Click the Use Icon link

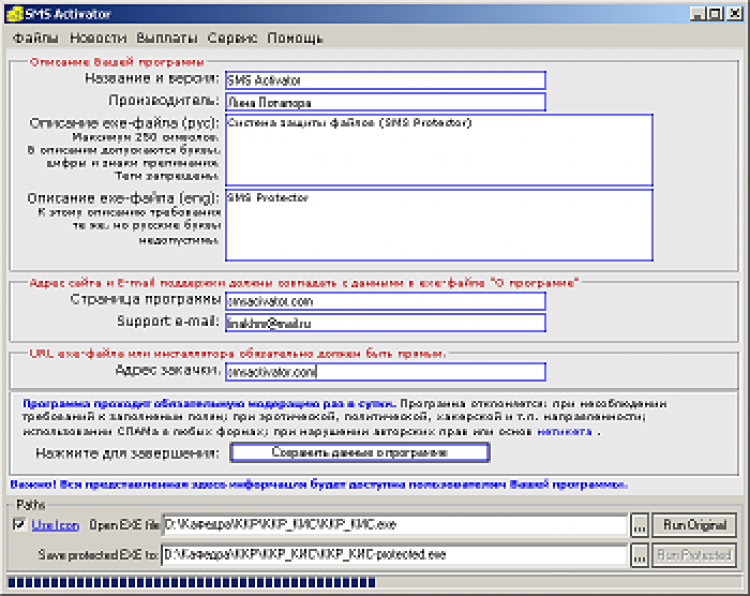pos(55,525)
